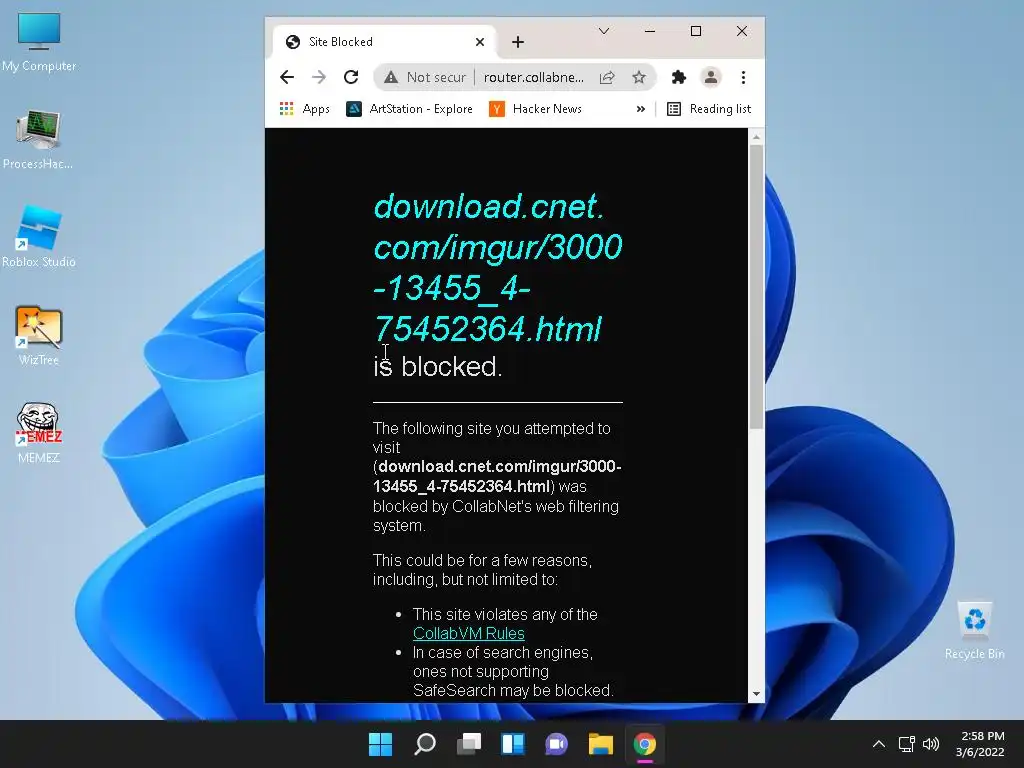
Task: Click the 'is blocked.' text
Action: (438, 366)
